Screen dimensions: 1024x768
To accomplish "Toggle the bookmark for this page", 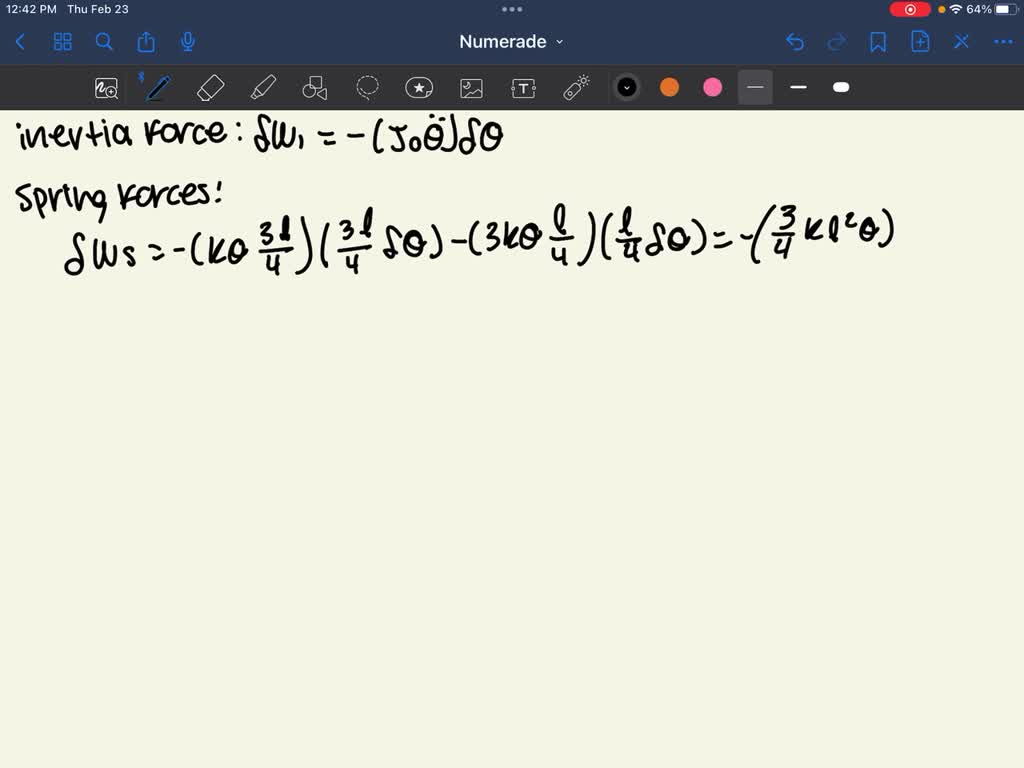I will (878, 42).
